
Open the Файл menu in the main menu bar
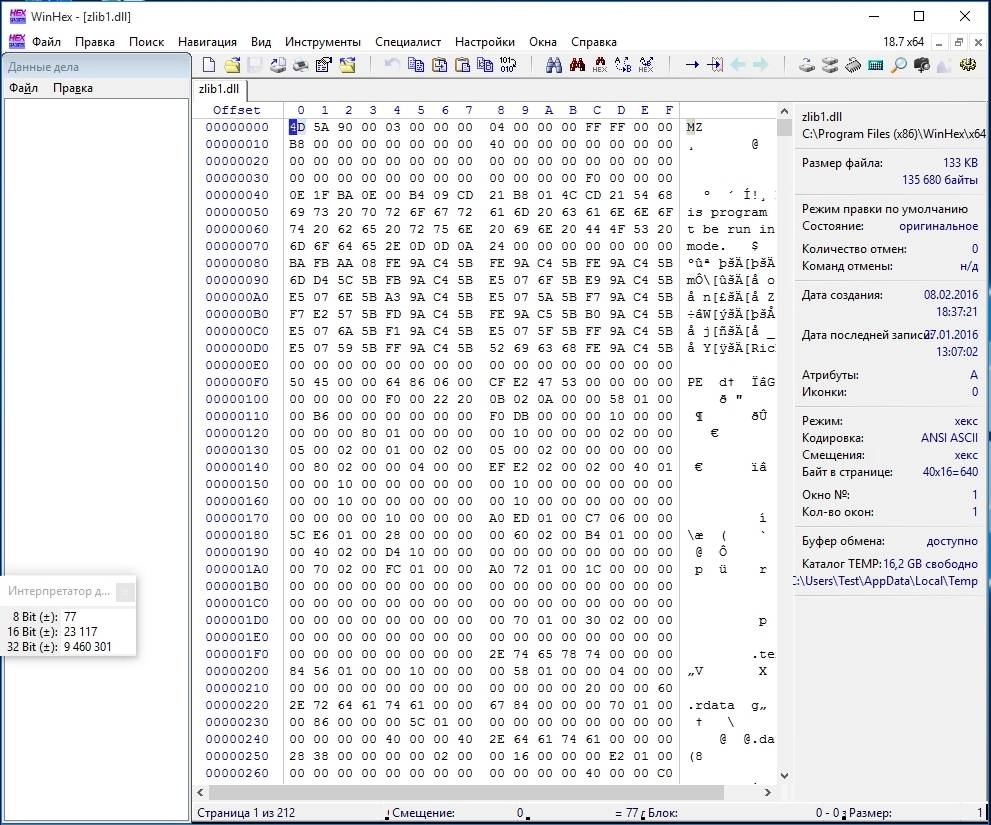click(46, 42)
